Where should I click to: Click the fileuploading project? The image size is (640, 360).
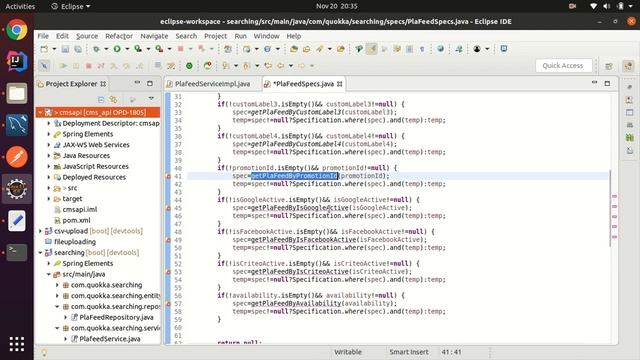75,242
